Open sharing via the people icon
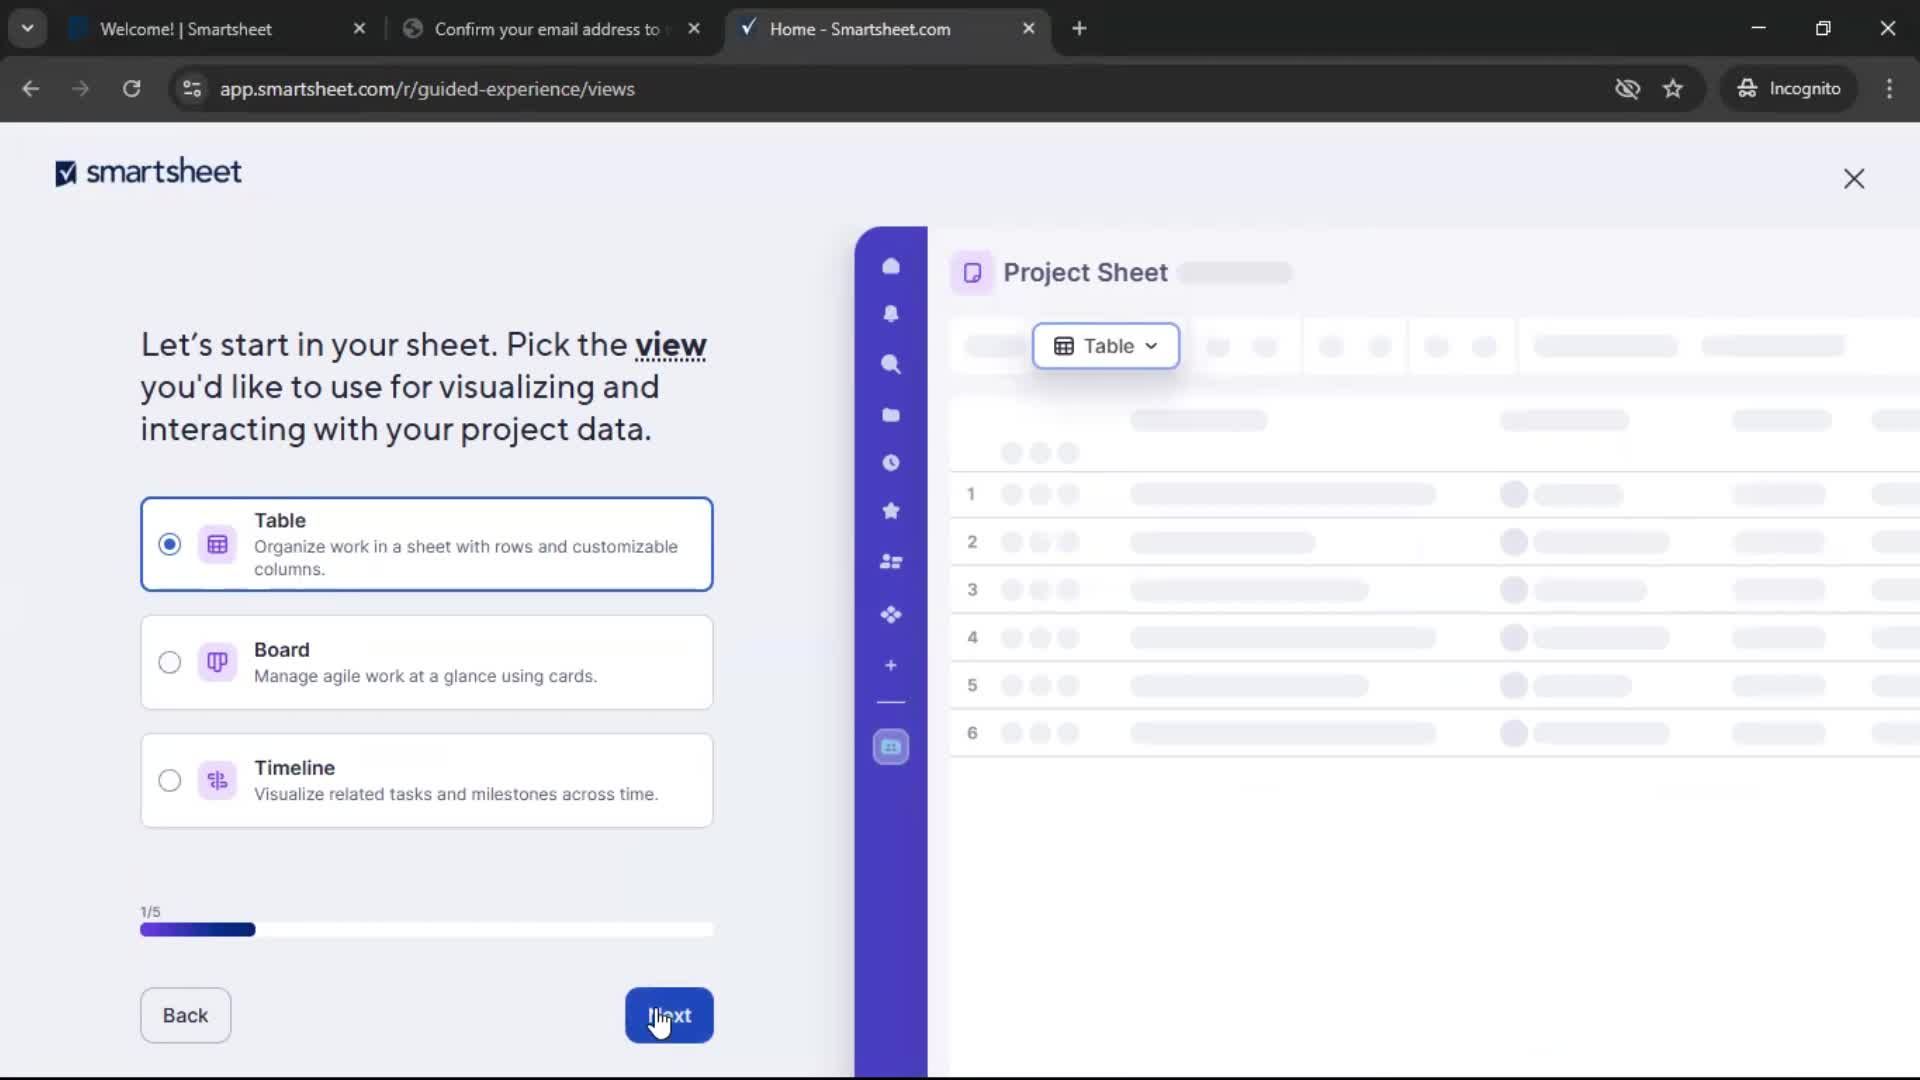 pyautogui.click(x=891, y=561)
